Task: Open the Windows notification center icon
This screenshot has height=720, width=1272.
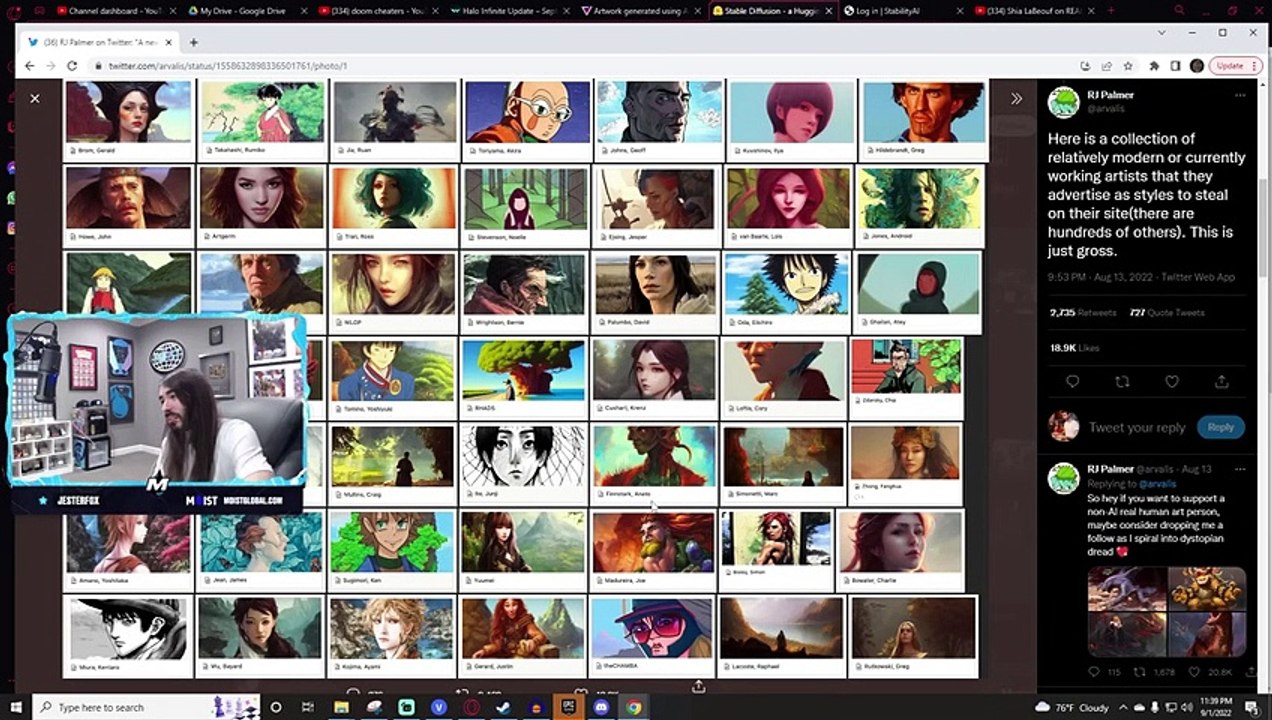Action: pyautogui.click(x=1251, y=707)
